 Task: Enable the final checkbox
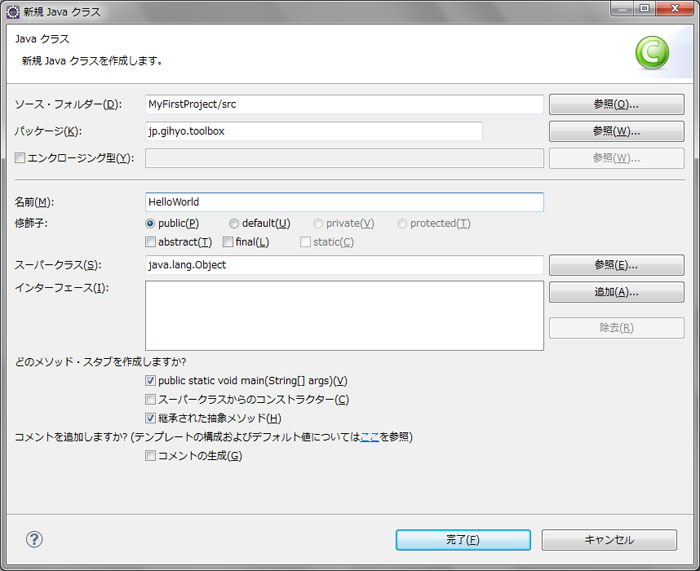pos(228,242)
